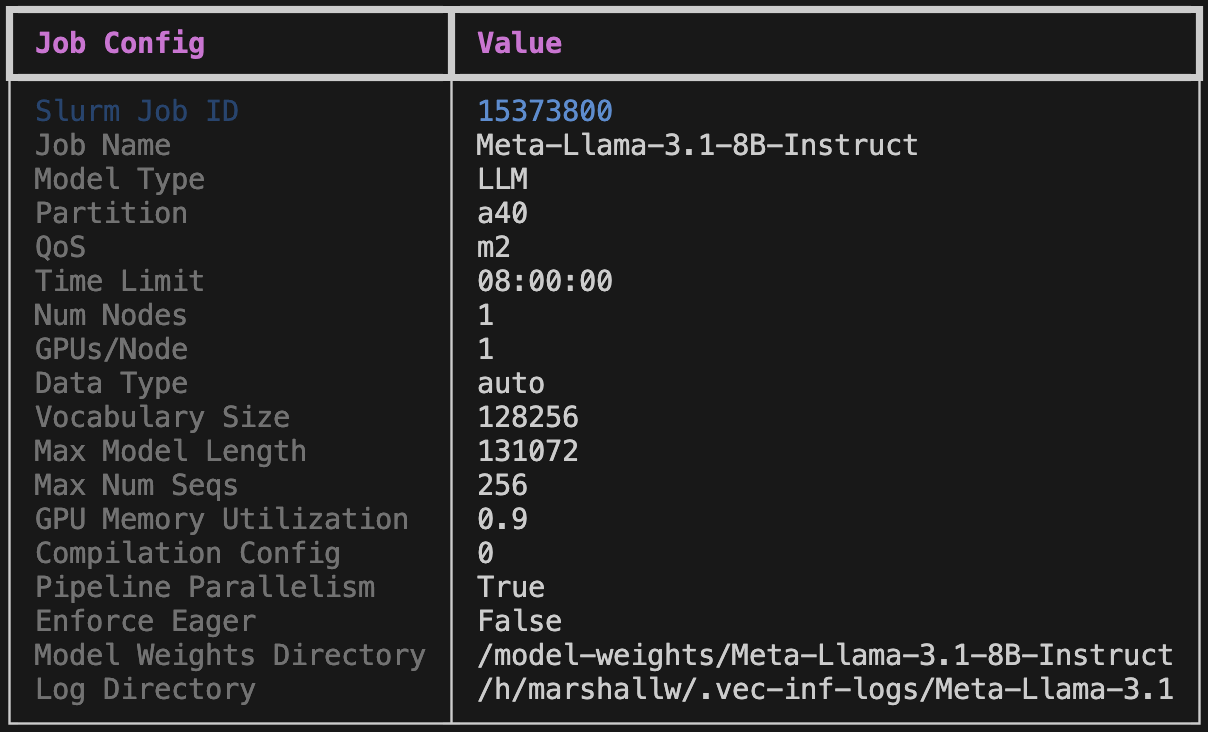Click the Model Type value LLM
1208x732 pixels.
502,179
